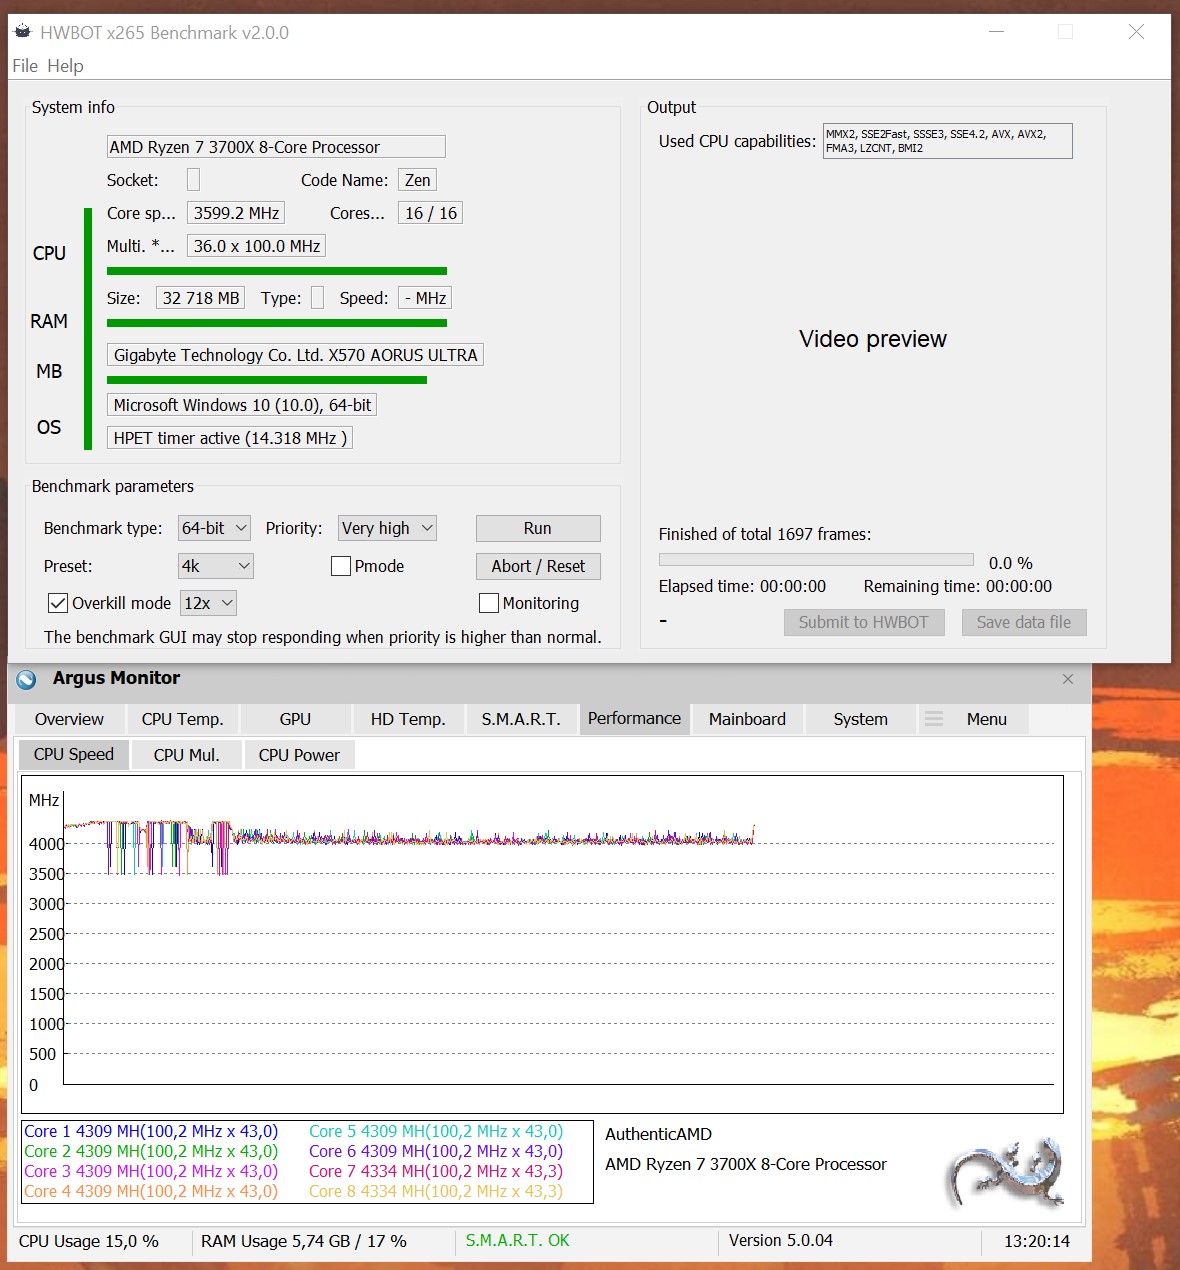Click the Code Name field showing Zen
The image size is (1180, 1270).
coord(418,180)
